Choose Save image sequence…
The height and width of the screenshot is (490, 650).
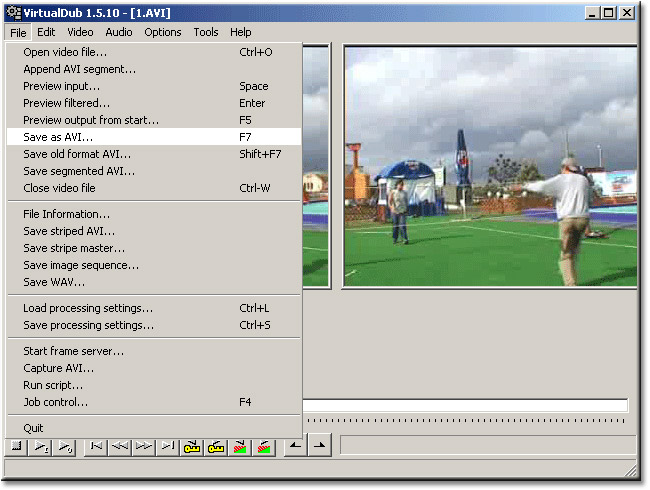(154, 265)
